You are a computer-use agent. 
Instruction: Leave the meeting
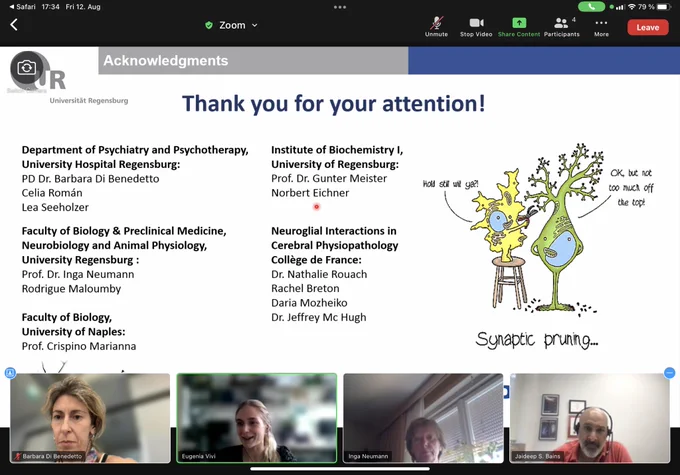click(647, 27)
